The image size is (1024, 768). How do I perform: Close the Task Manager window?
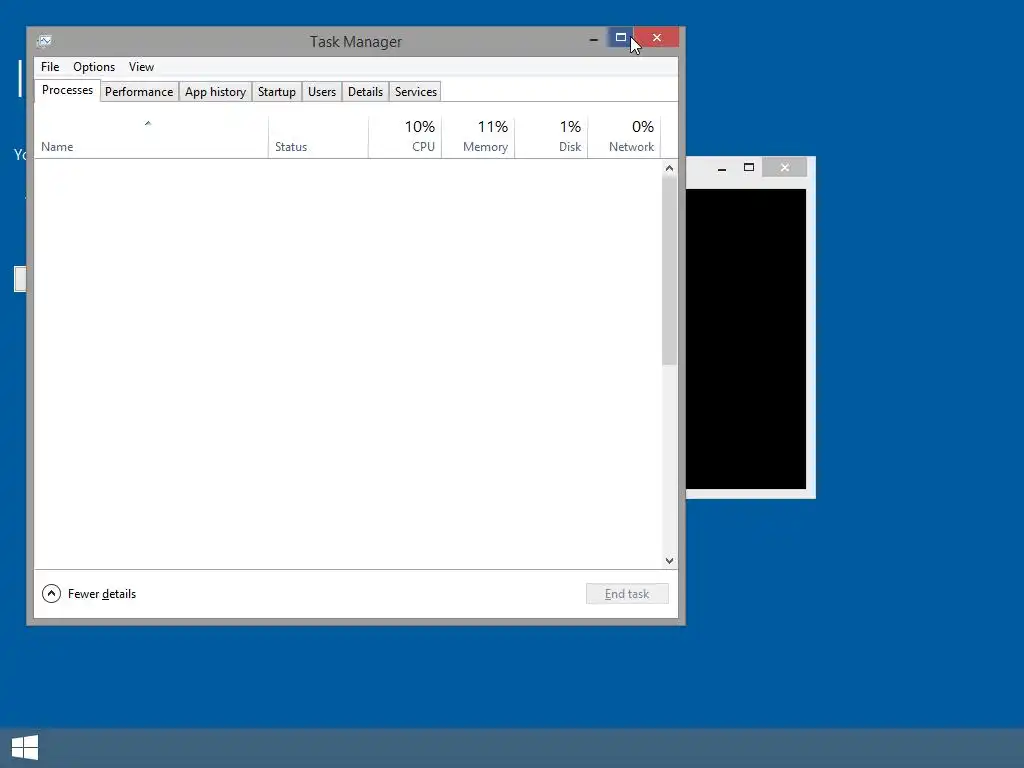click(657, 38)
